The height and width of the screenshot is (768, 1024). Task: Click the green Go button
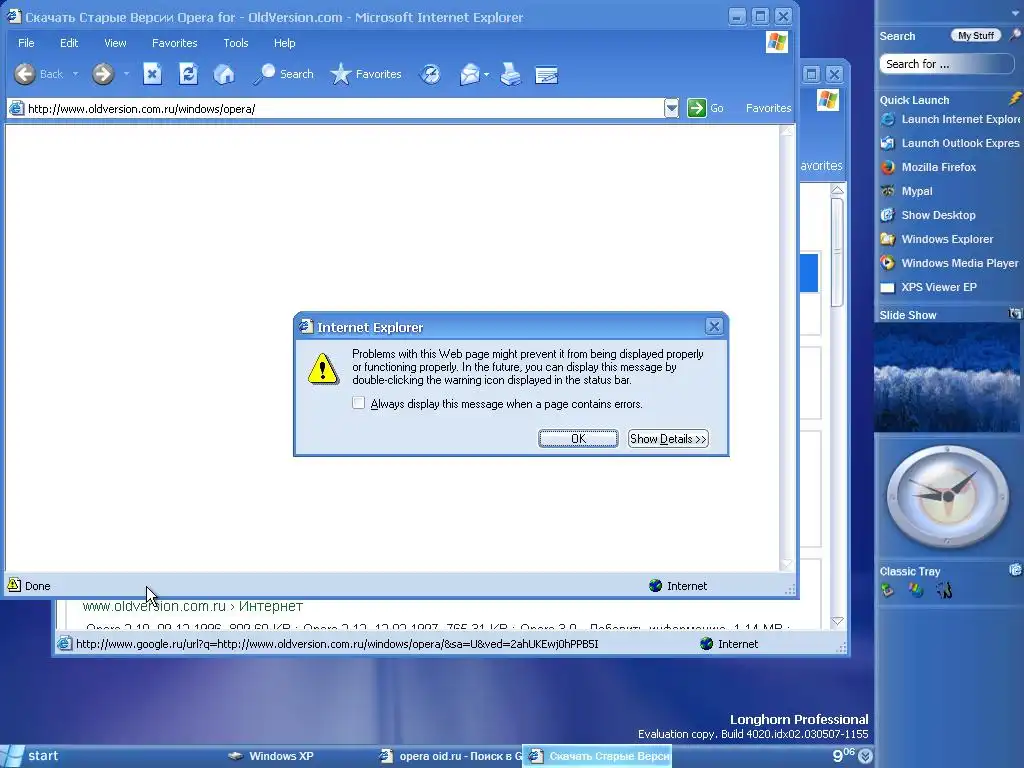[697, 108]
